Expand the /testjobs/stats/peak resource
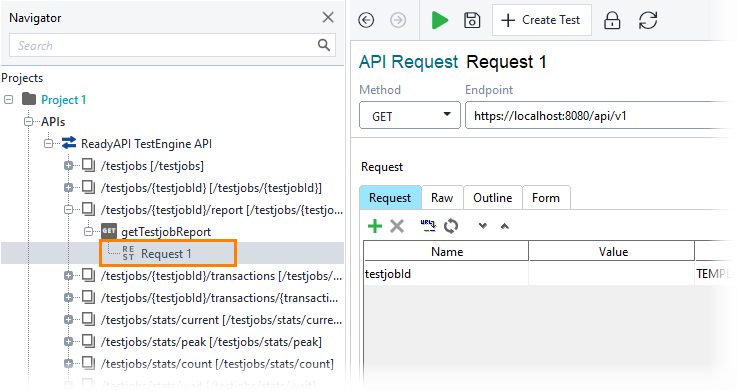738x392 pixels. coord(69,342)
